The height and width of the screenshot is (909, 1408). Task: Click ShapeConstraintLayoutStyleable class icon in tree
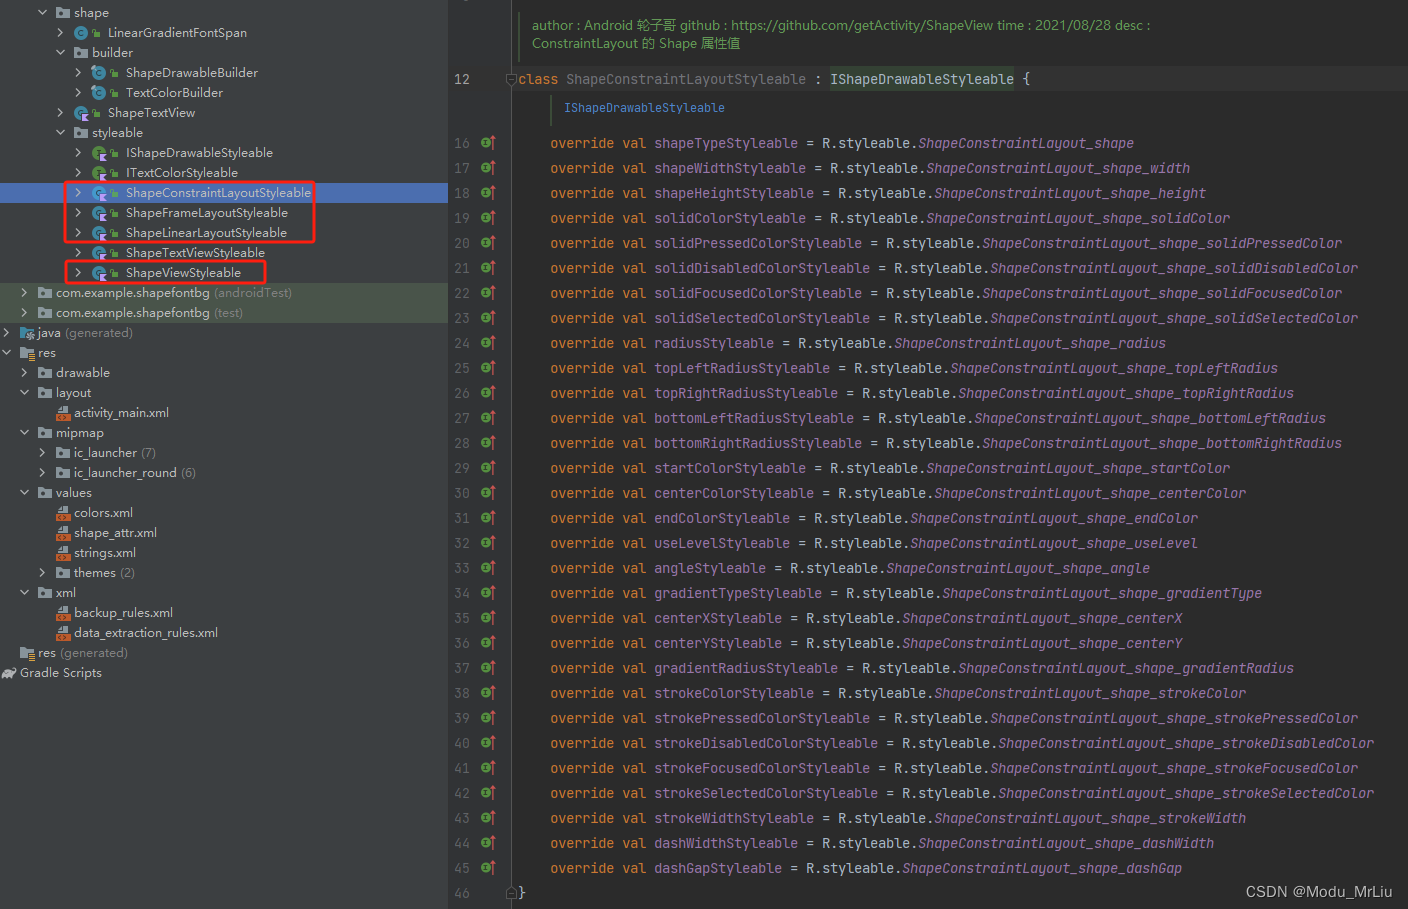[x=99, y=193]
